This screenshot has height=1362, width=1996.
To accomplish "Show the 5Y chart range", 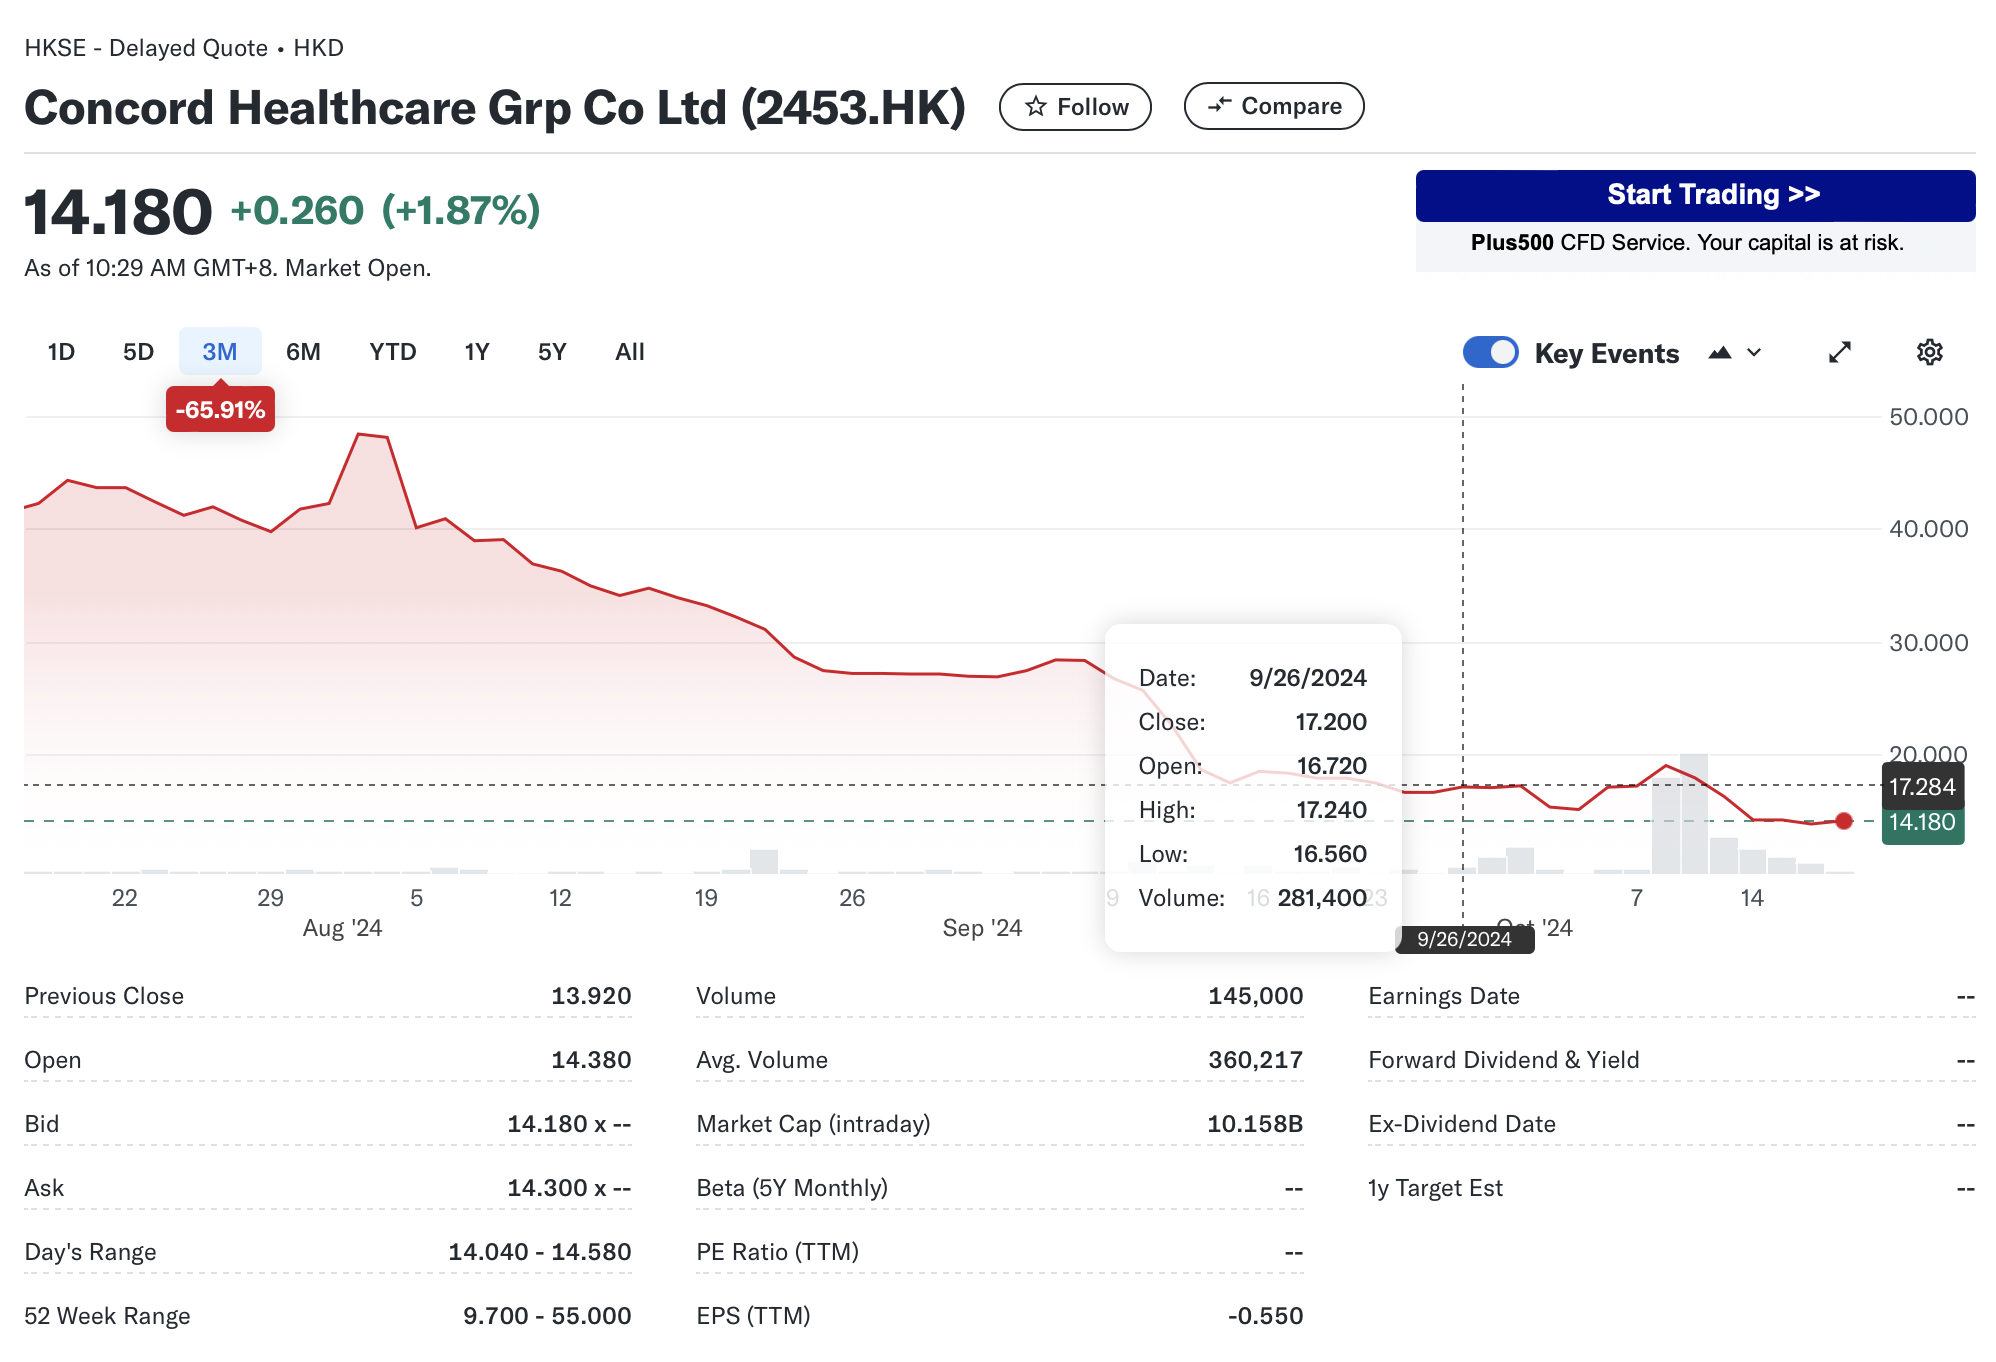I will (x=552, y=352).
